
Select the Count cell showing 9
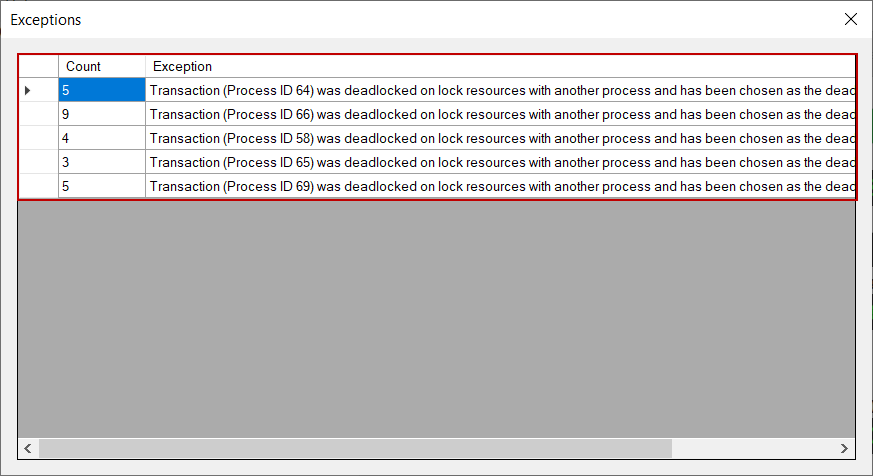(101, 114)
